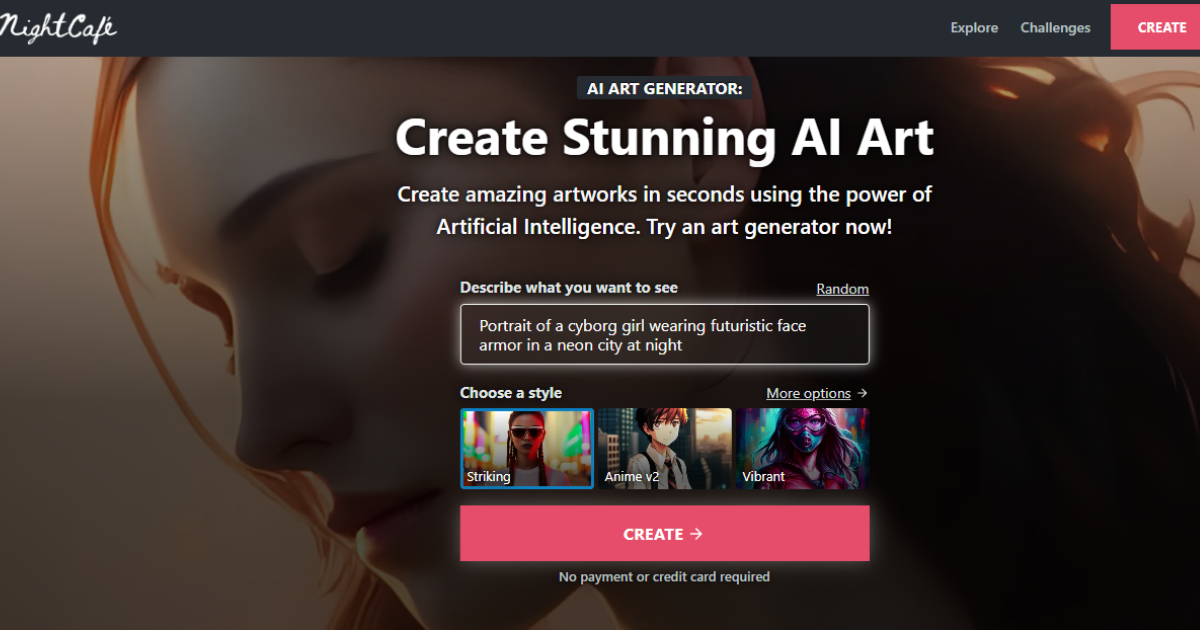
Task: Click the Random prompt link
Action: [x=842, y=289]
